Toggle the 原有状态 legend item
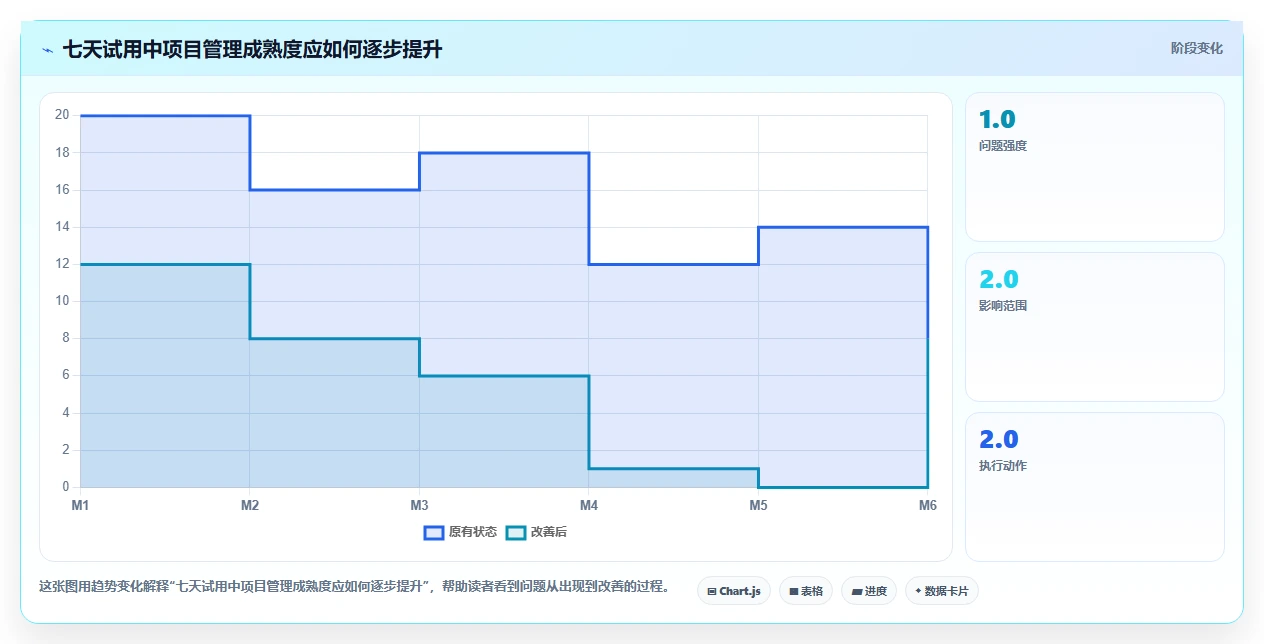The height and width of the screenshot is (644, 1264). (x=460, y=532)
